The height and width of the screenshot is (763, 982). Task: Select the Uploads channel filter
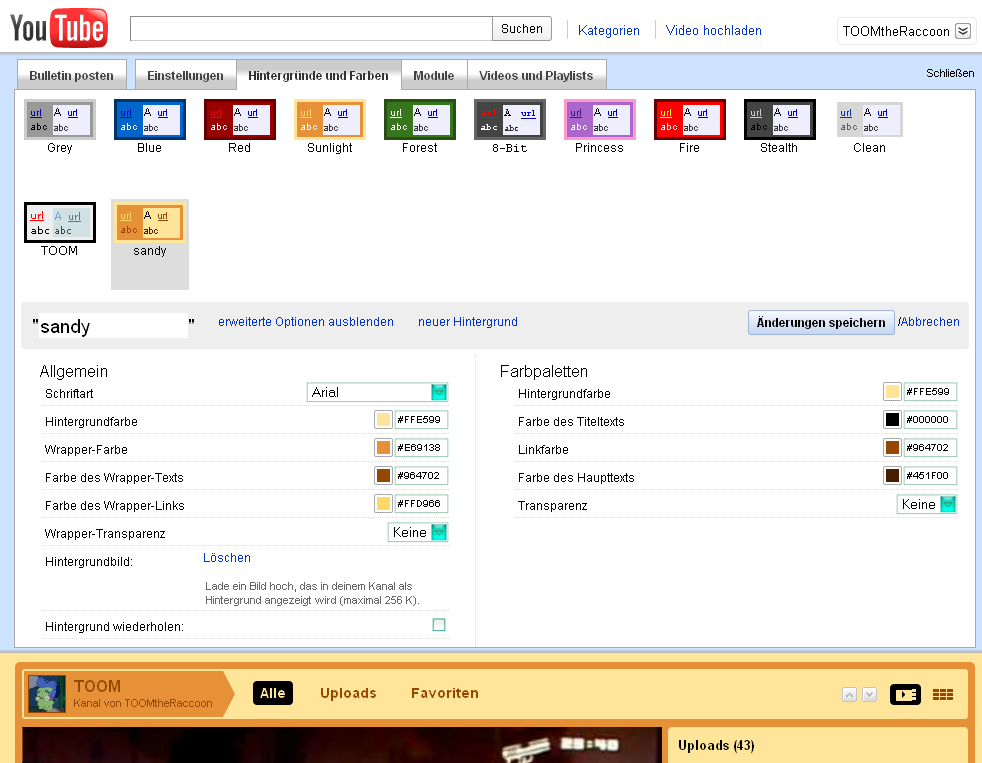pos(348,693)
